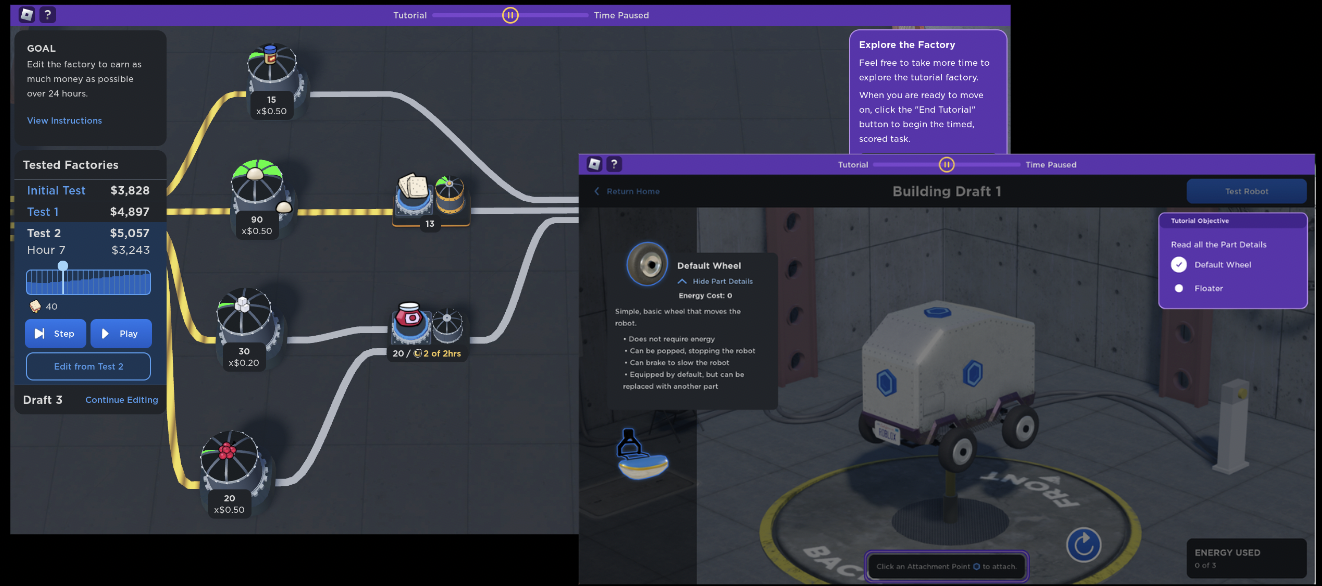Click the Play button
Image resolution: width=1322 pixels, height=586 pixels.
pyautogui.click(x=121, y=334)
